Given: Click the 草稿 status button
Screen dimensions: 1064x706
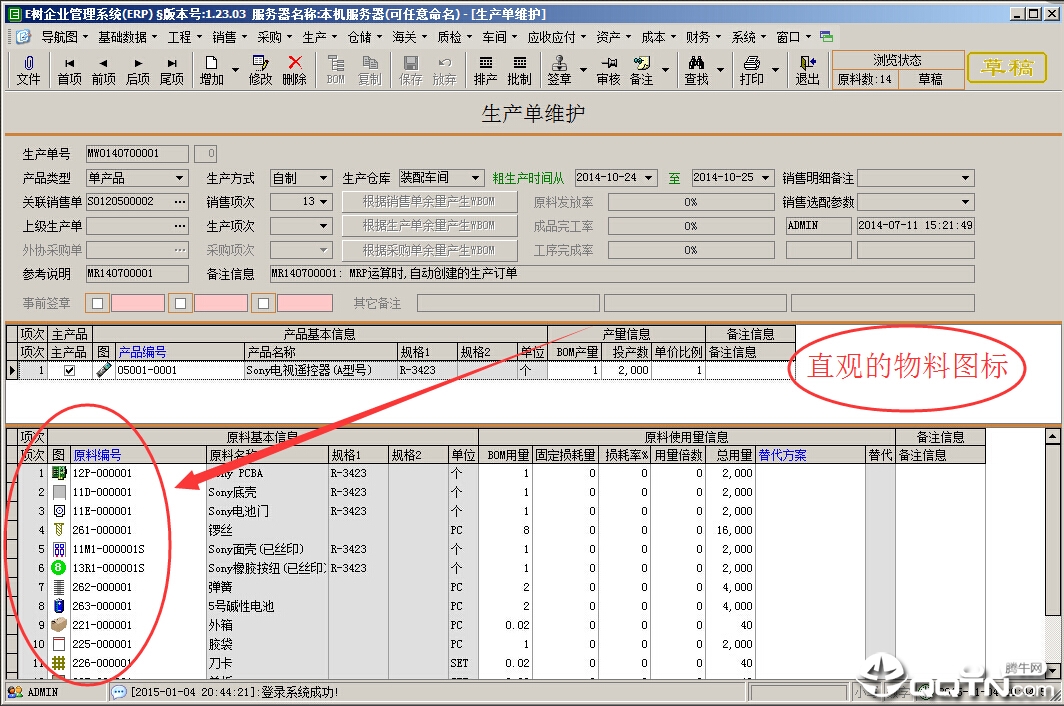Looking at the screenshot, I should [x=1006, y=68].
